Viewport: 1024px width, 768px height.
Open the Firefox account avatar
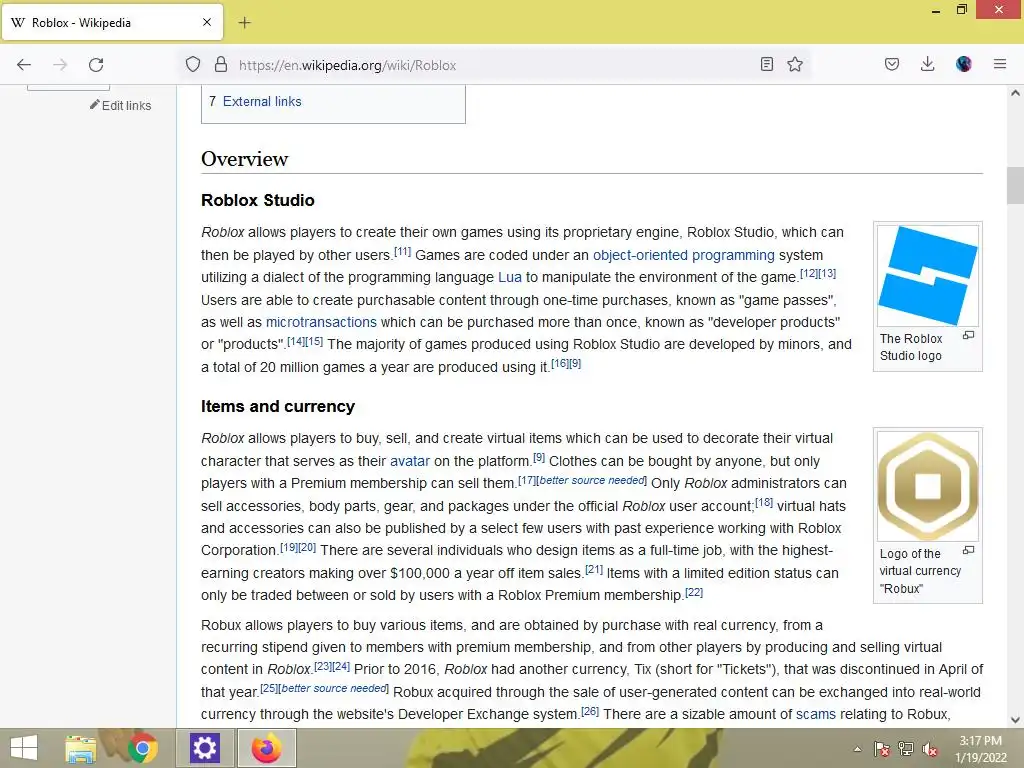[963, 64]
